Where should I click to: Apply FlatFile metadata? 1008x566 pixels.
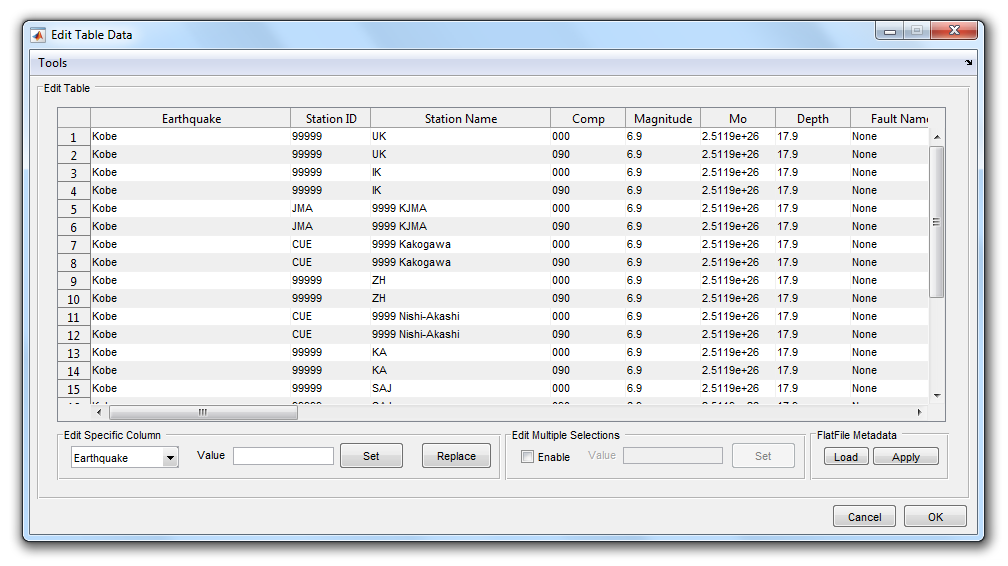(x=905, y=457)
